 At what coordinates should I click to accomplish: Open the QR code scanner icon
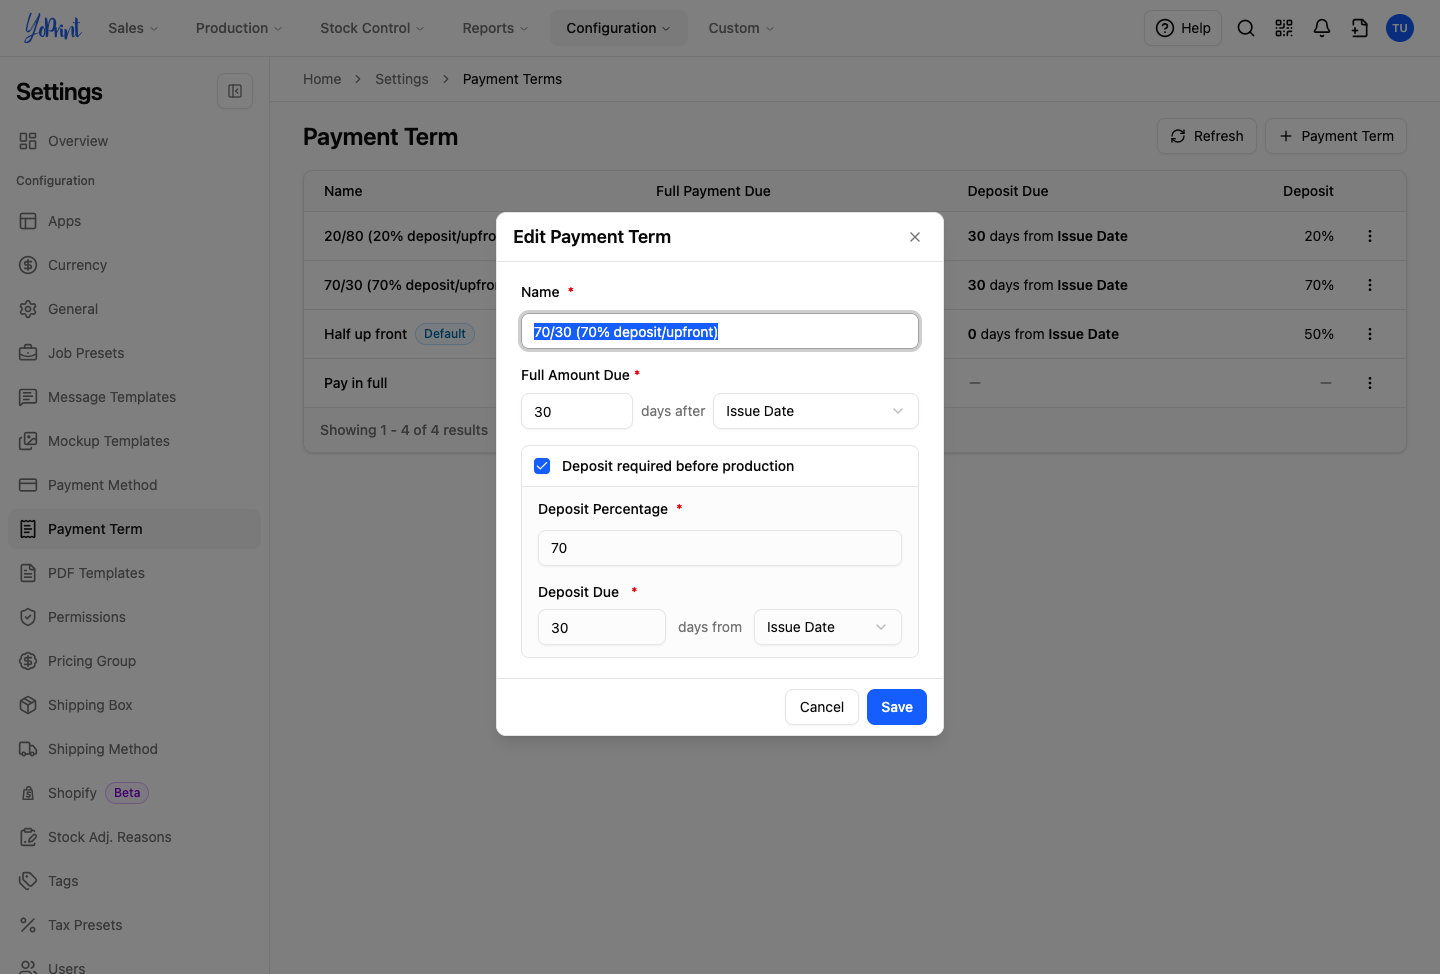(x=1284, y=28)
